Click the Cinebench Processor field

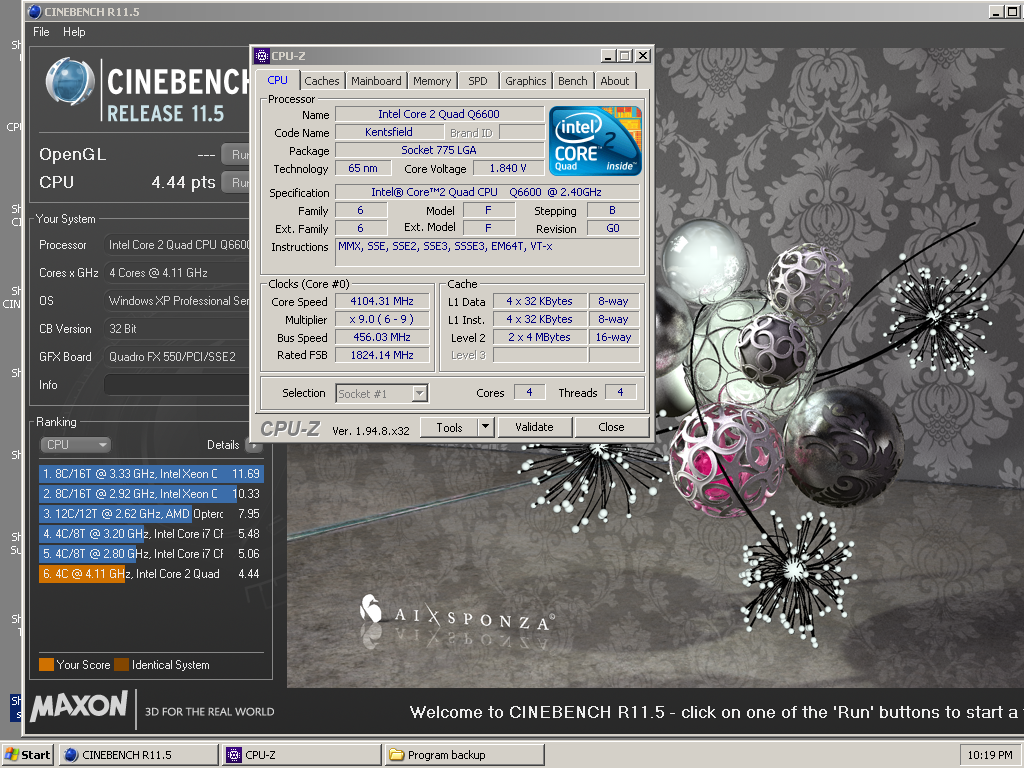(x=177, y=245)
